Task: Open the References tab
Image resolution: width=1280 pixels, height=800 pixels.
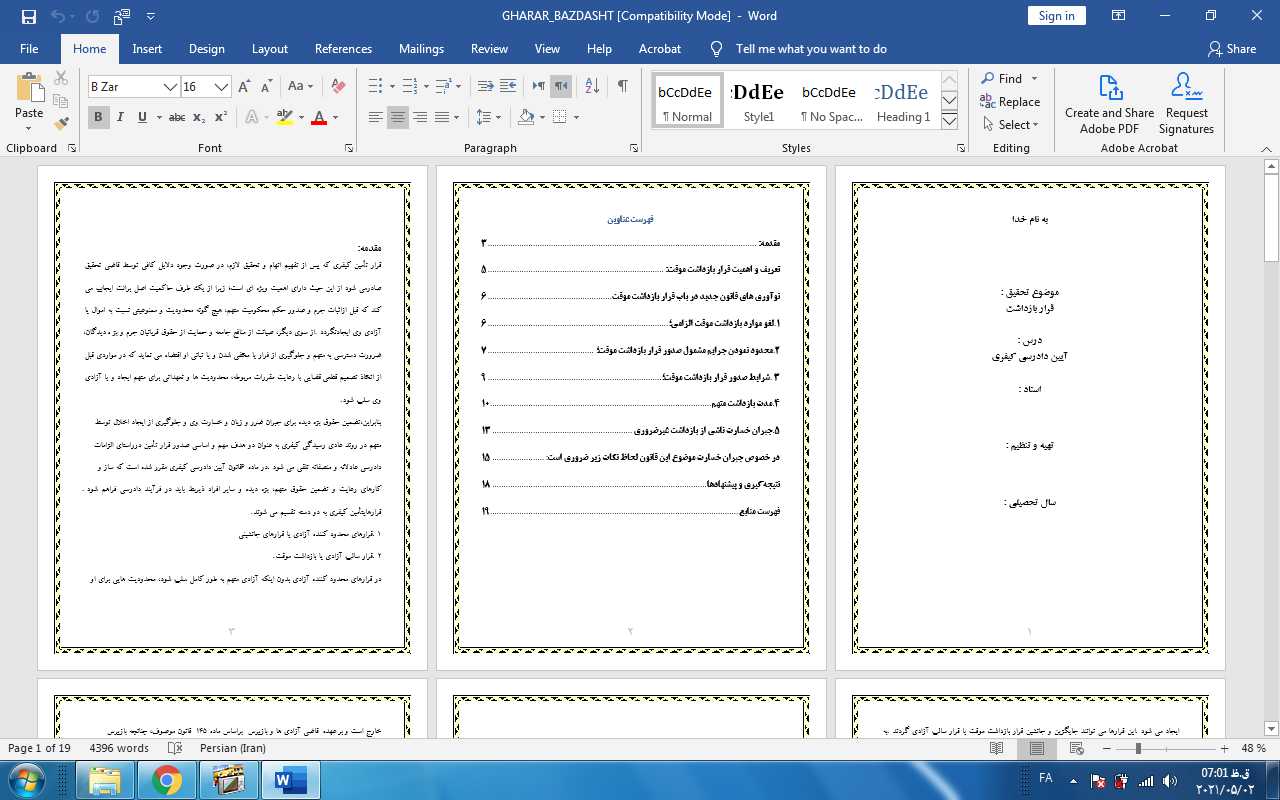Action: tap(343, 48)
